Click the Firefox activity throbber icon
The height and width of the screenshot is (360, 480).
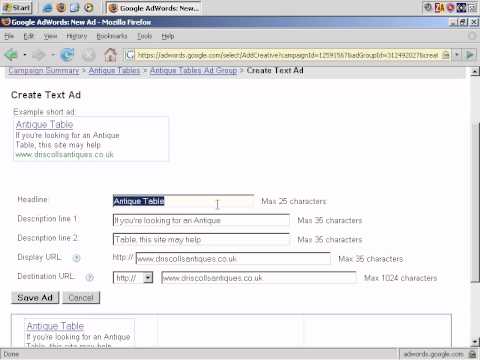(x=472, y=36)
